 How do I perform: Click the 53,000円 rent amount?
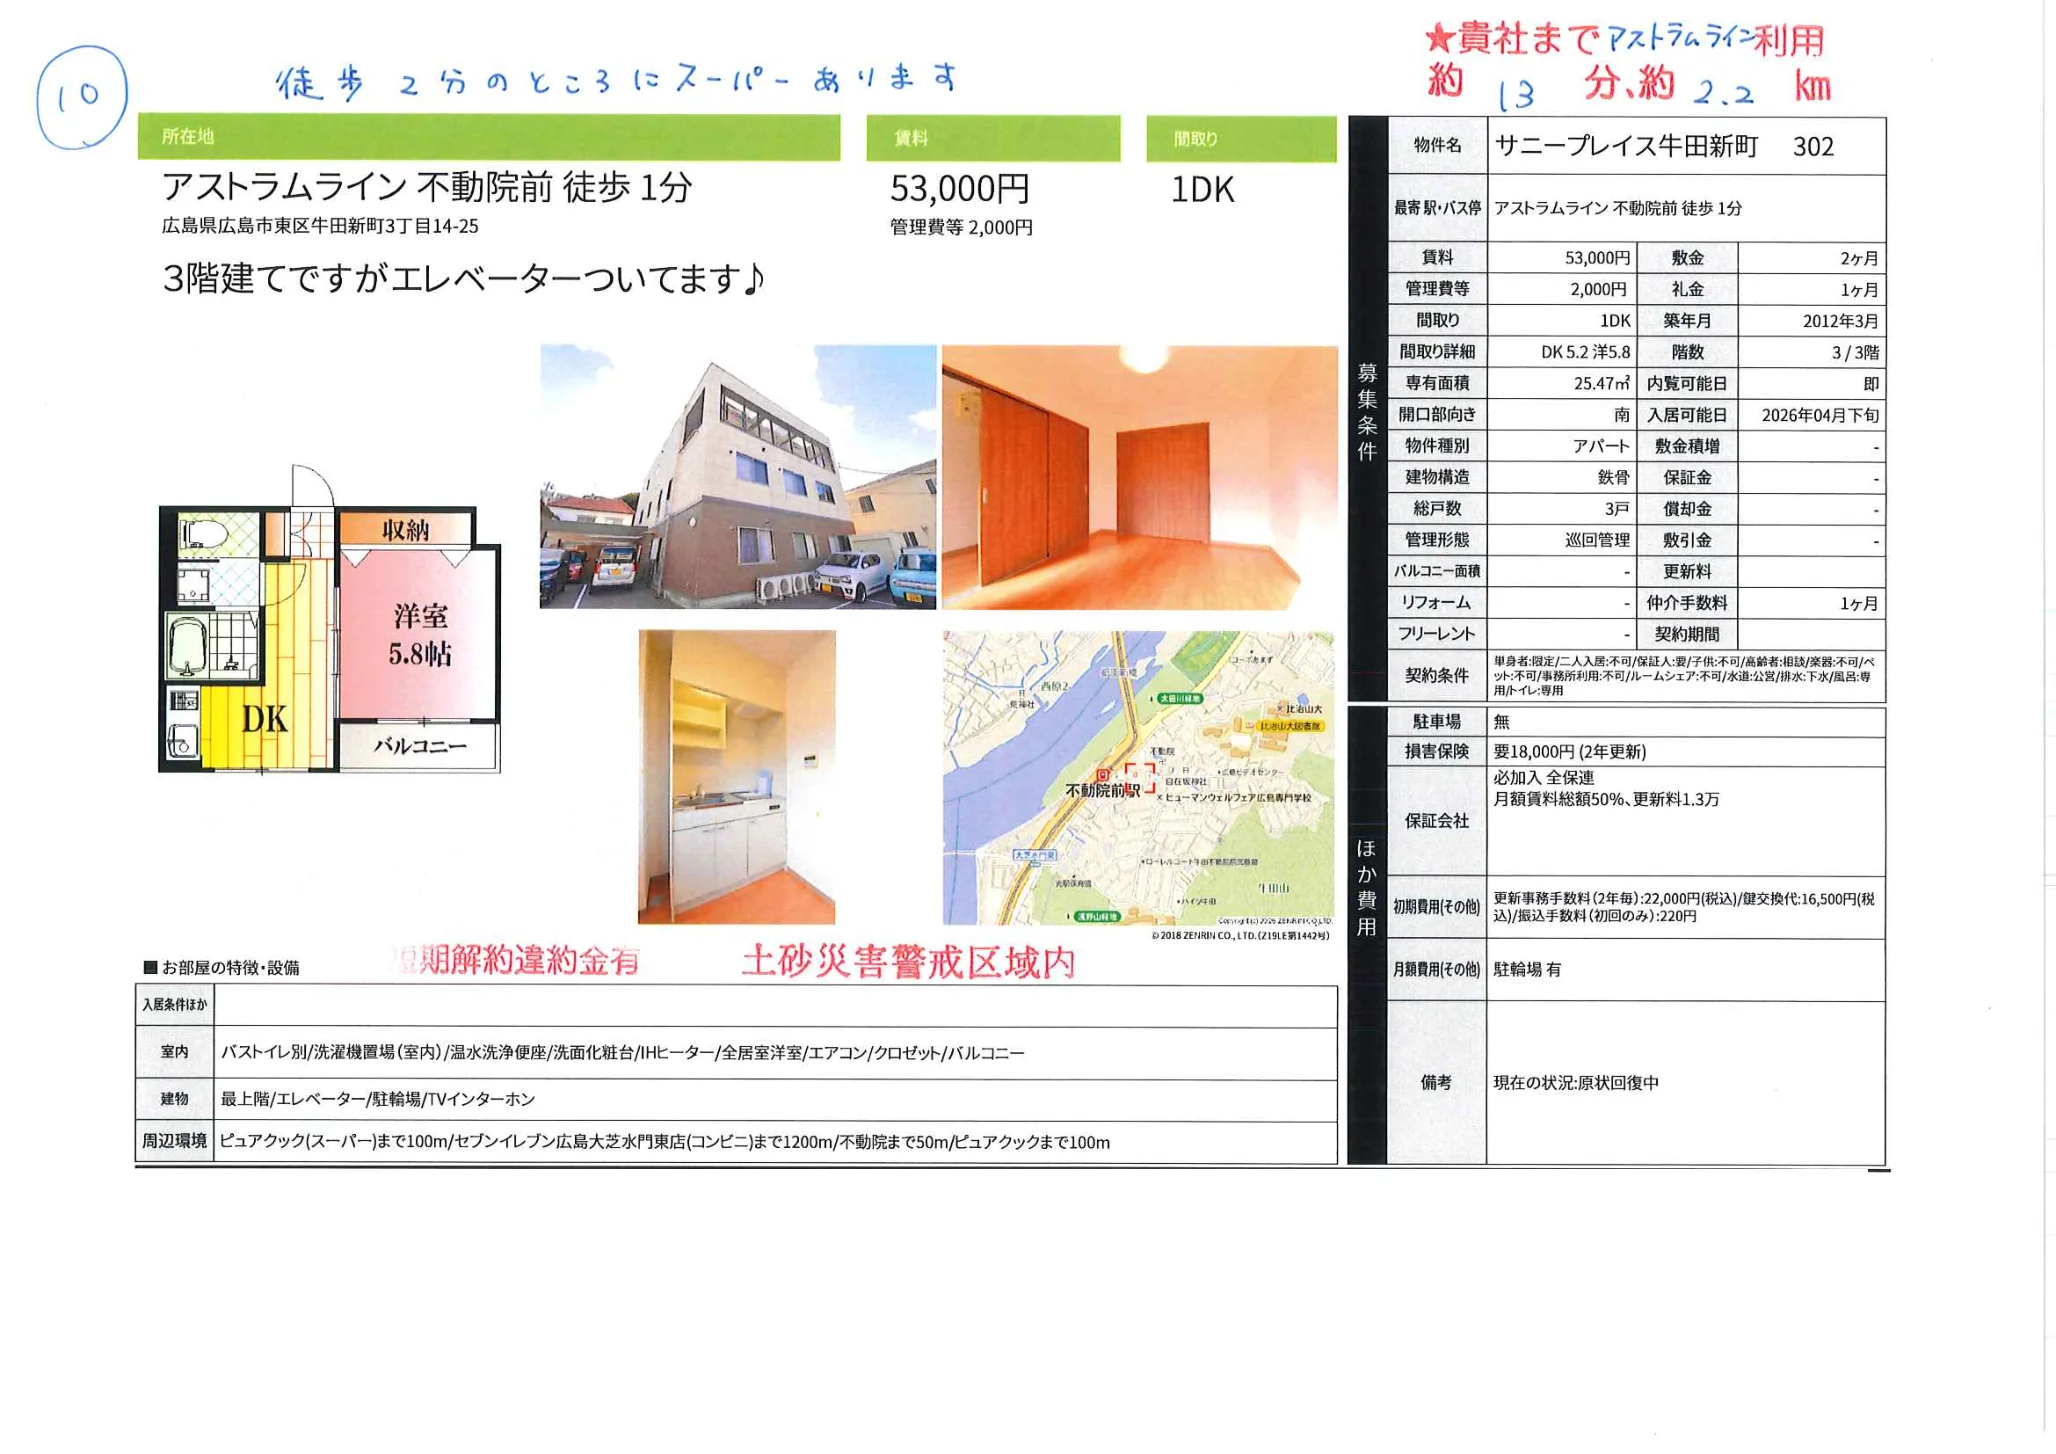[x=960, y=190]
